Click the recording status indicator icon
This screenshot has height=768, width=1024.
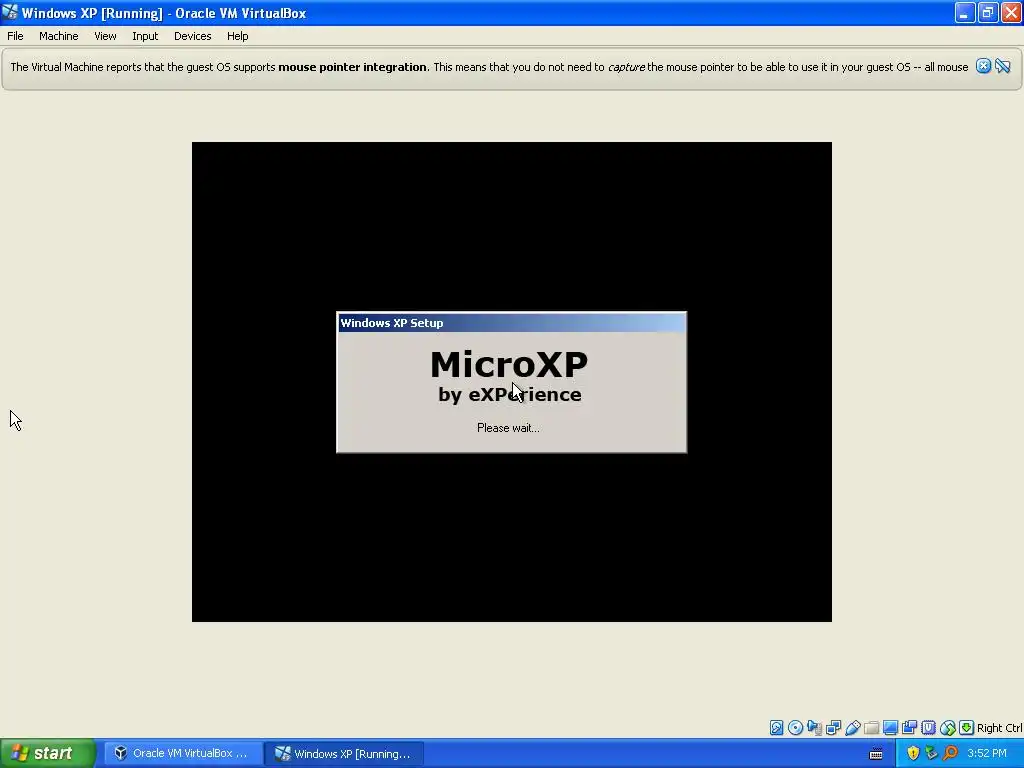click(x=909, y=728)
